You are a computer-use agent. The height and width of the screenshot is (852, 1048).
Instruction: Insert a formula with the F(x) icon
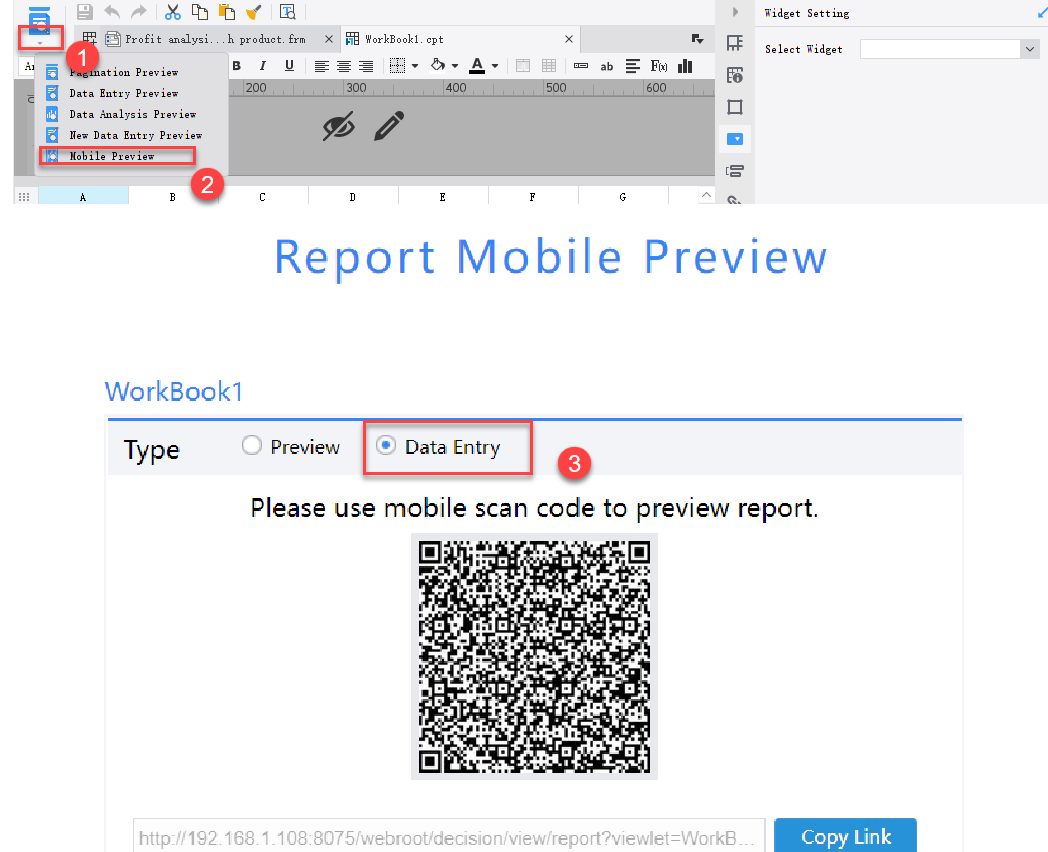[x=659, y=65]
